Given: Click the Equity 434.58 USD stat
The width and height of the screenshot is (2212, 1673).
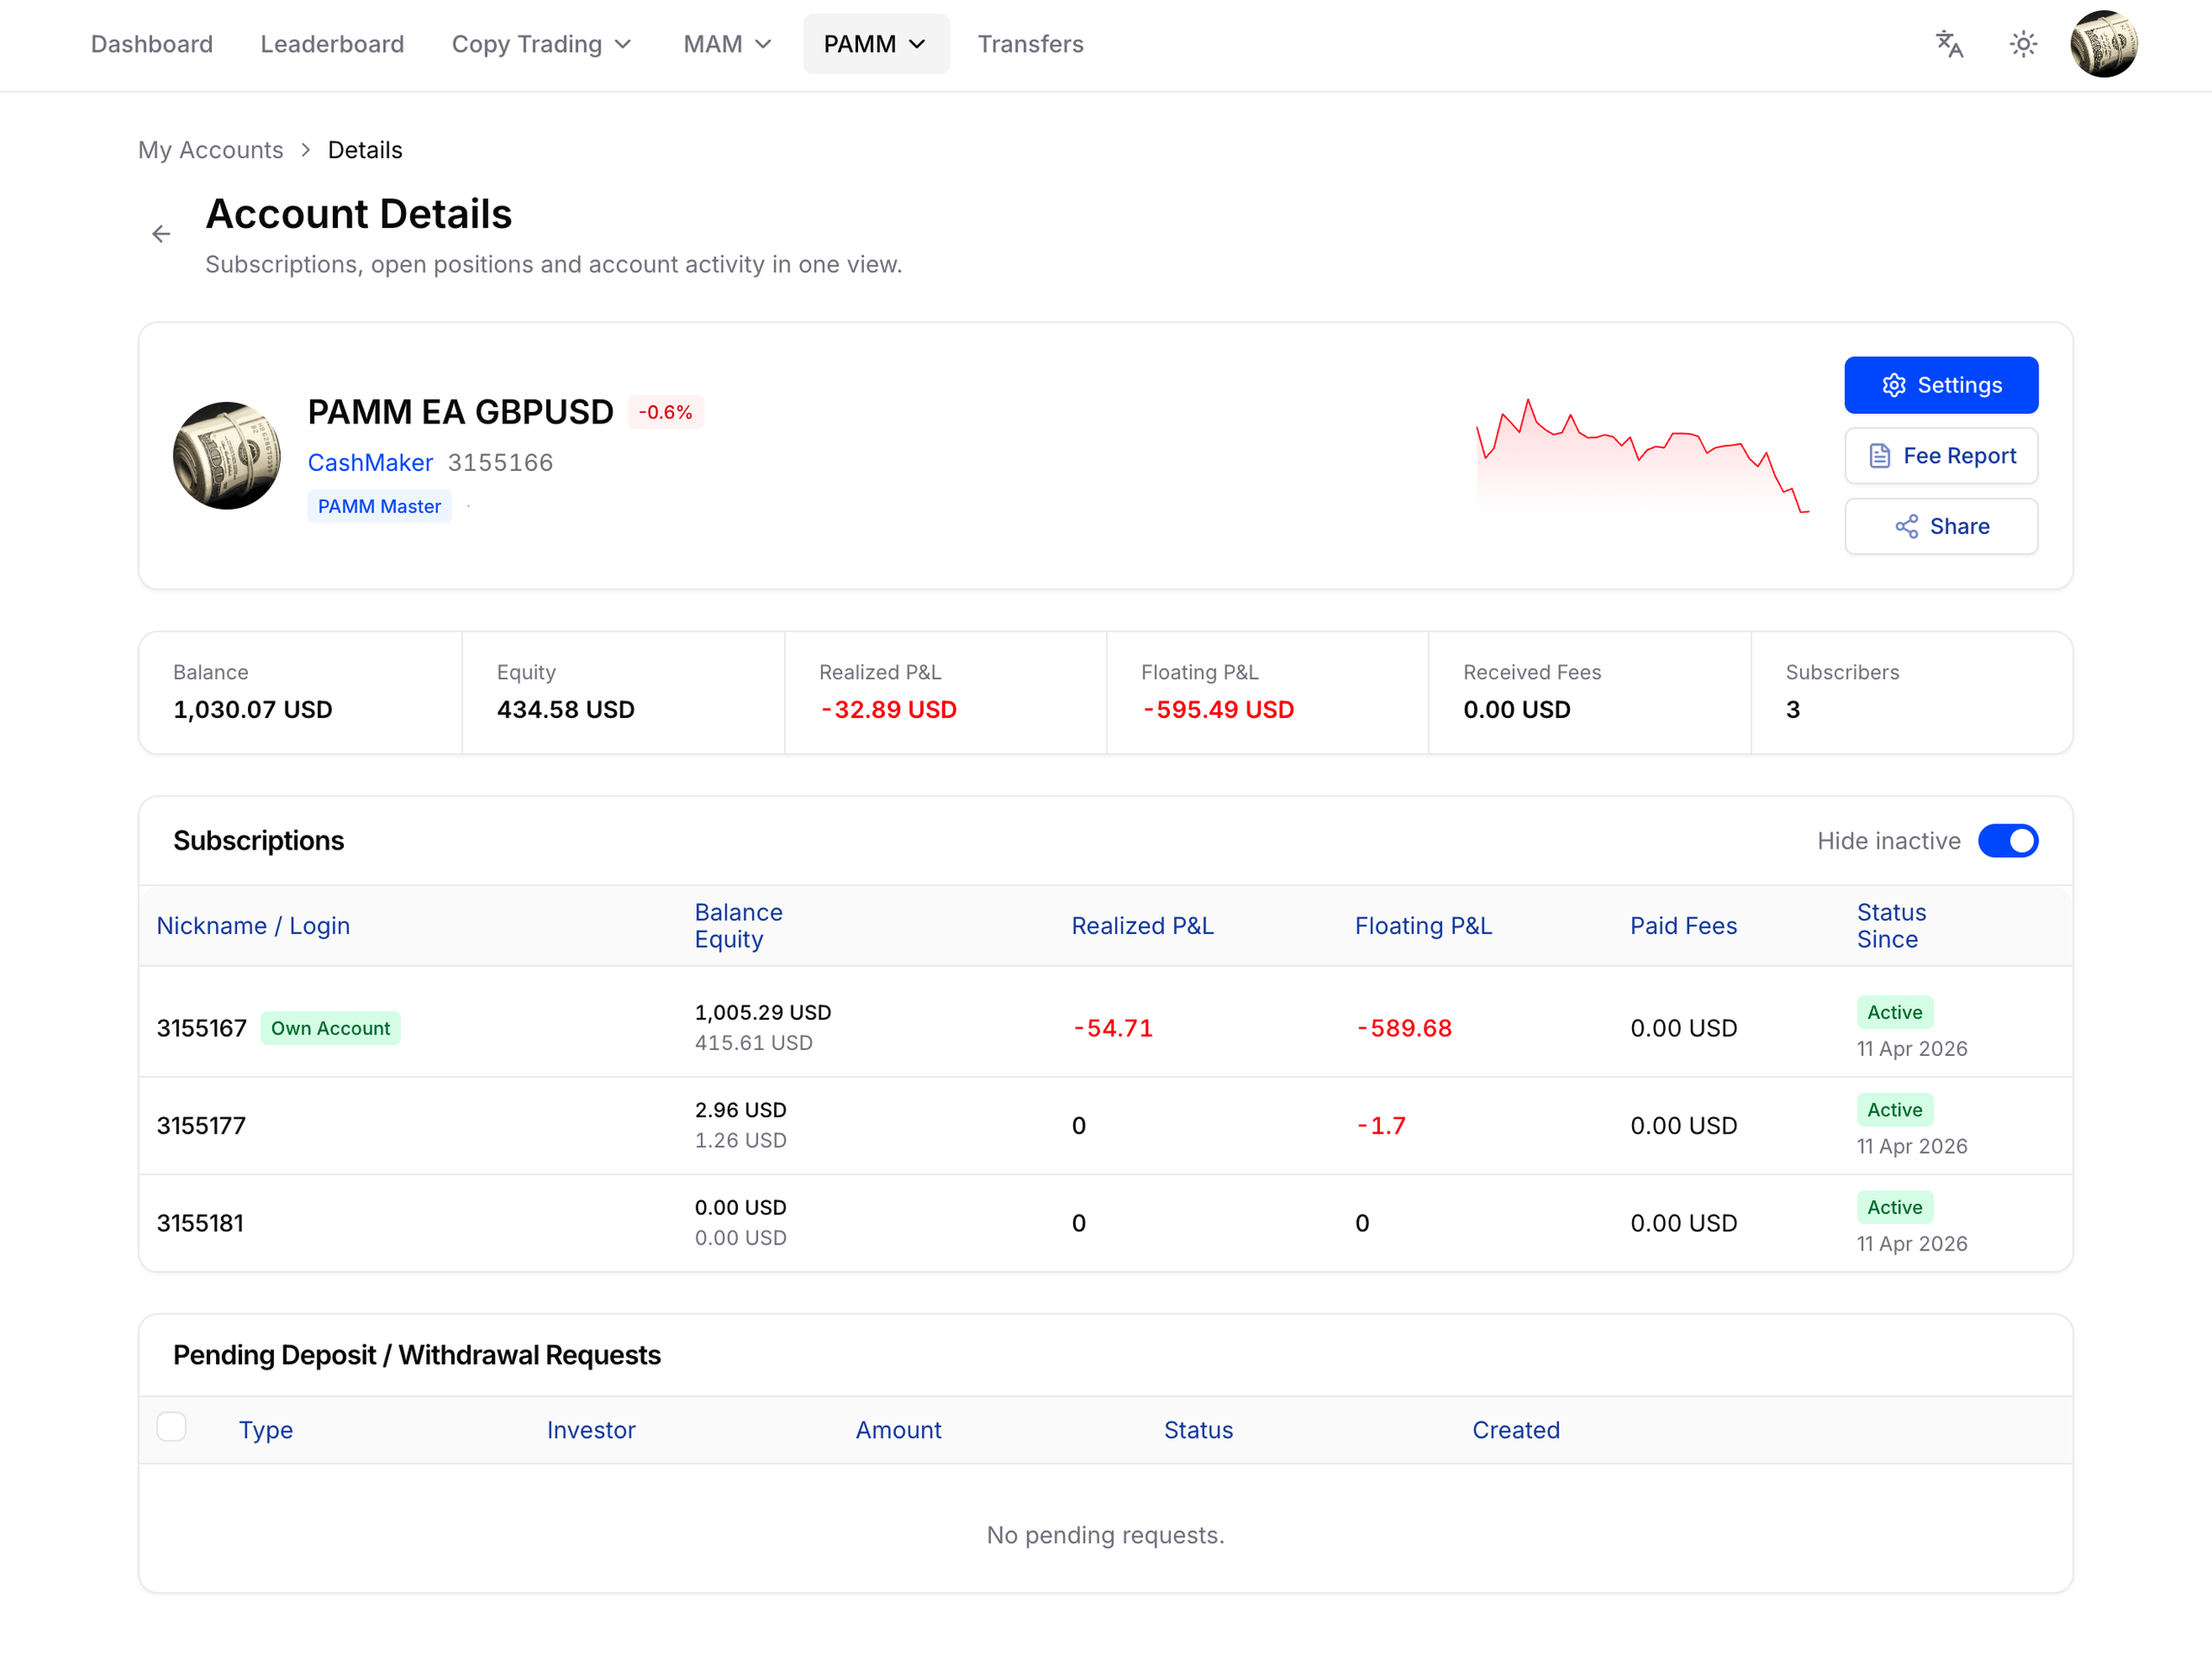Looking at the screenshot, I should coord(623,692).
